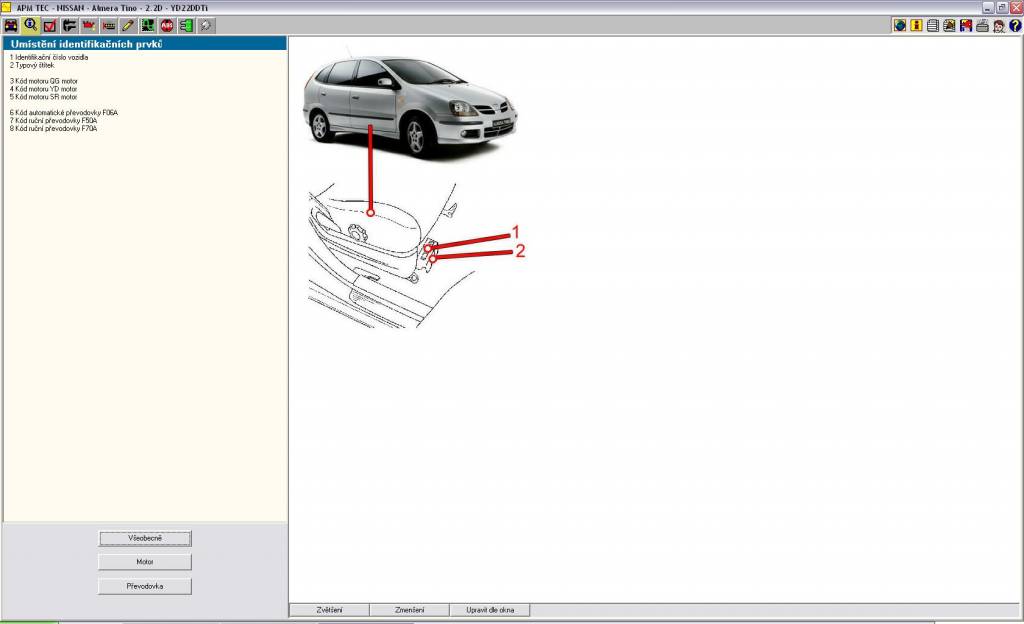
Task: Click the red timing belt toolbar icon
Action: [108, 26]
